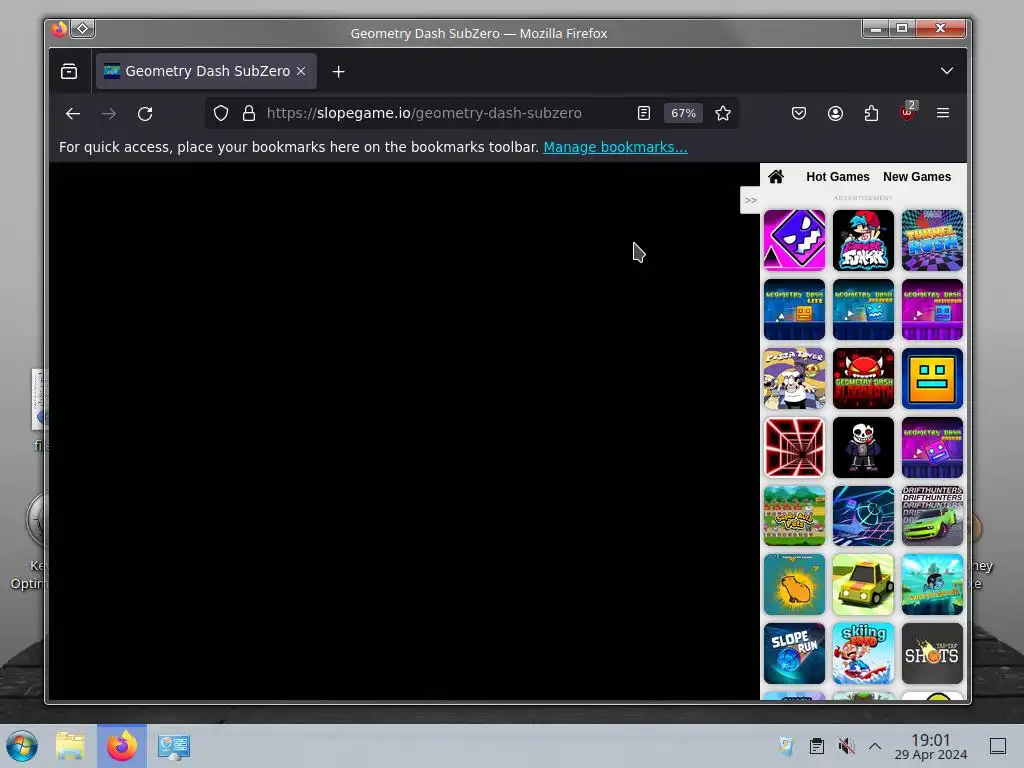Bookmark this page with the star icon
The image size is (1024, 768).
click(x=722, y=113)
